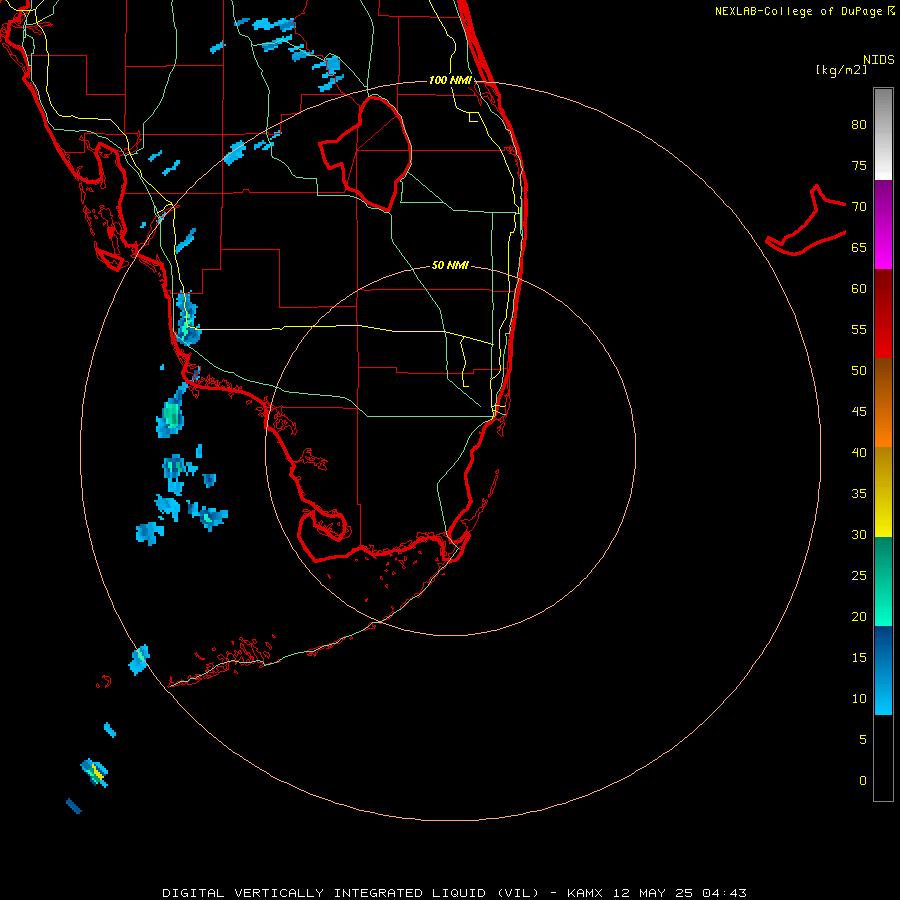
Task: Select the 20 value on color scale
Action: pyautogui.click(x=859, y=616)
